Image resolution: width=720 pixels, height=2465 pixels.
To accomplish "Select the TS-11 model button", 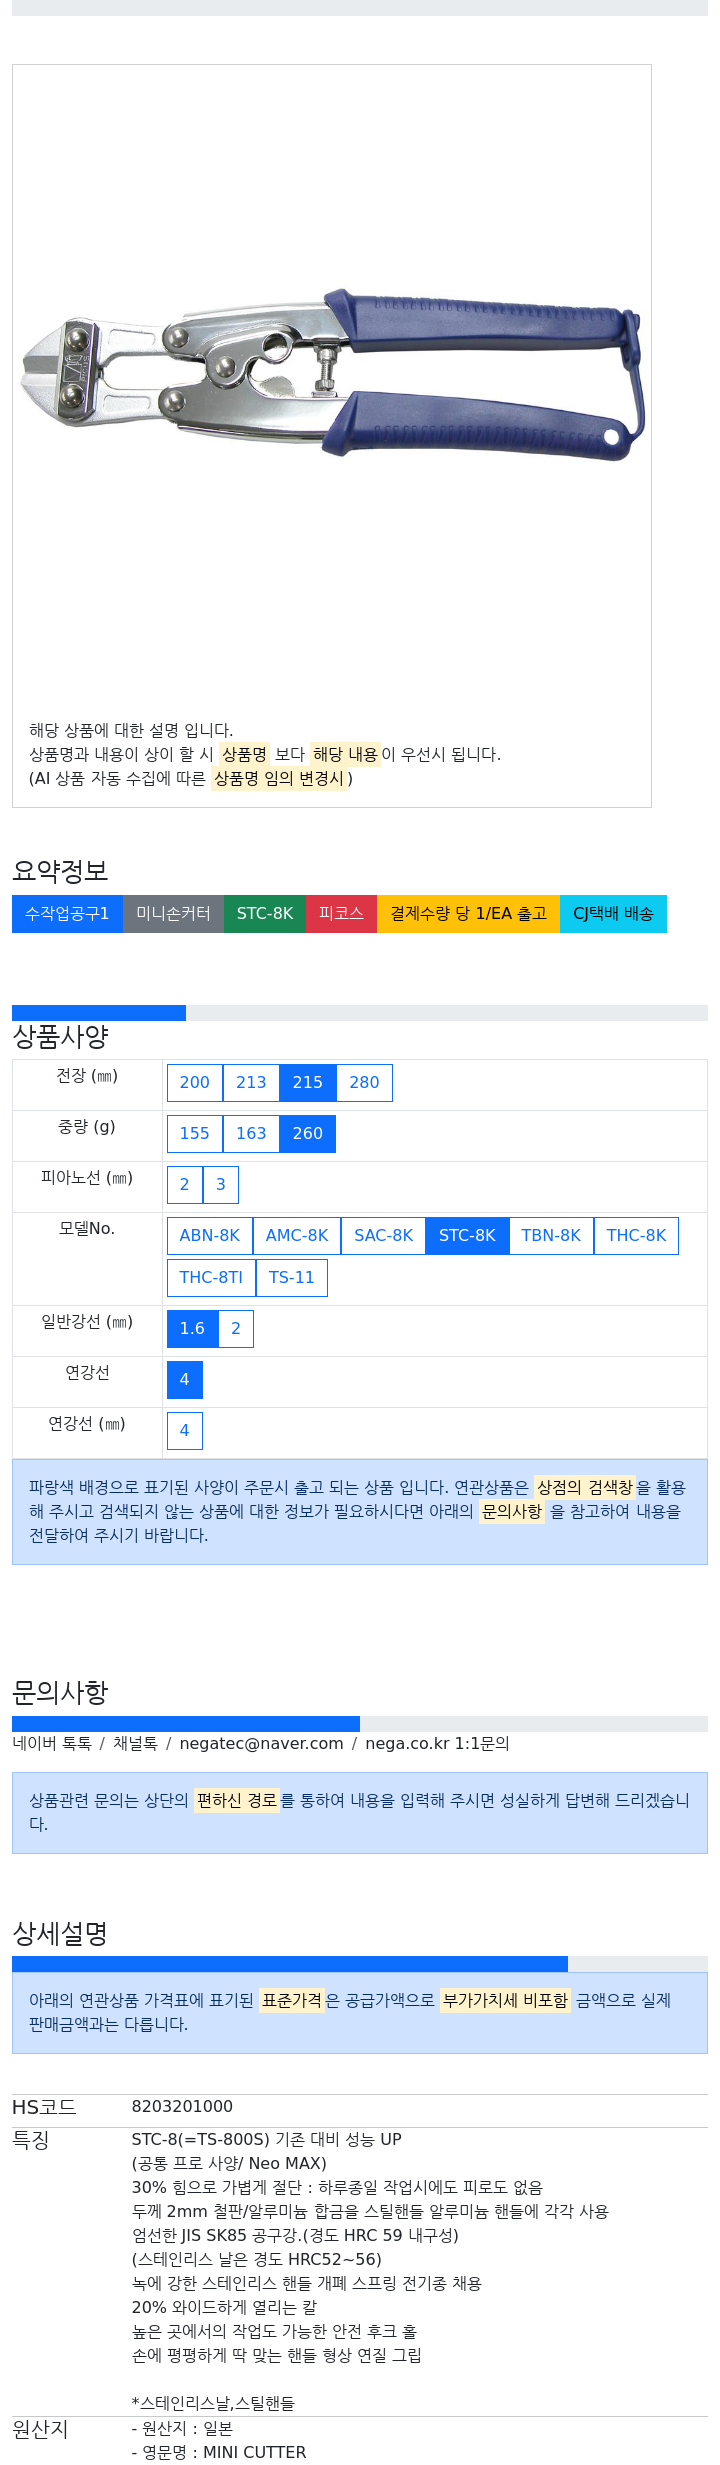I will pos(291,1278).
